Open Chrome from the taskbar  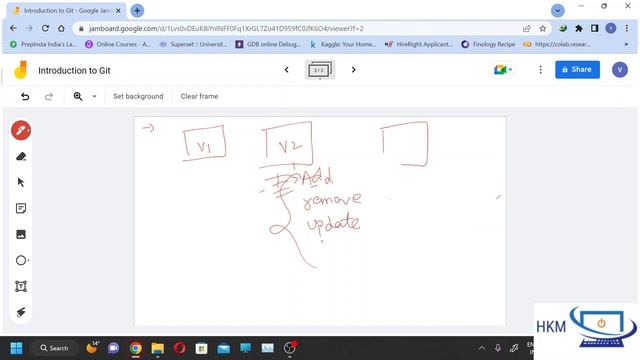(x=136, y=348)
